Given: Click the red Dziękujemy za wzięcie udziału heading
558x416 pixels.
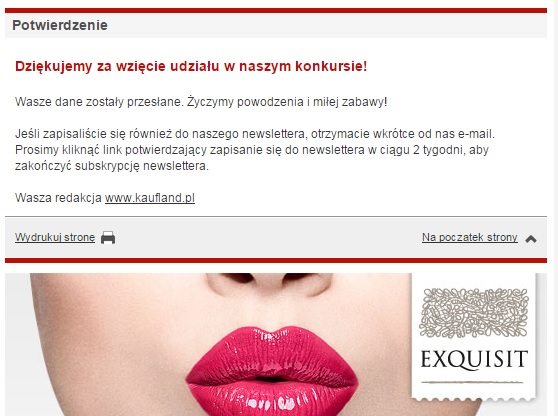Looking at the screenshot, I should [x=191, y=66].
